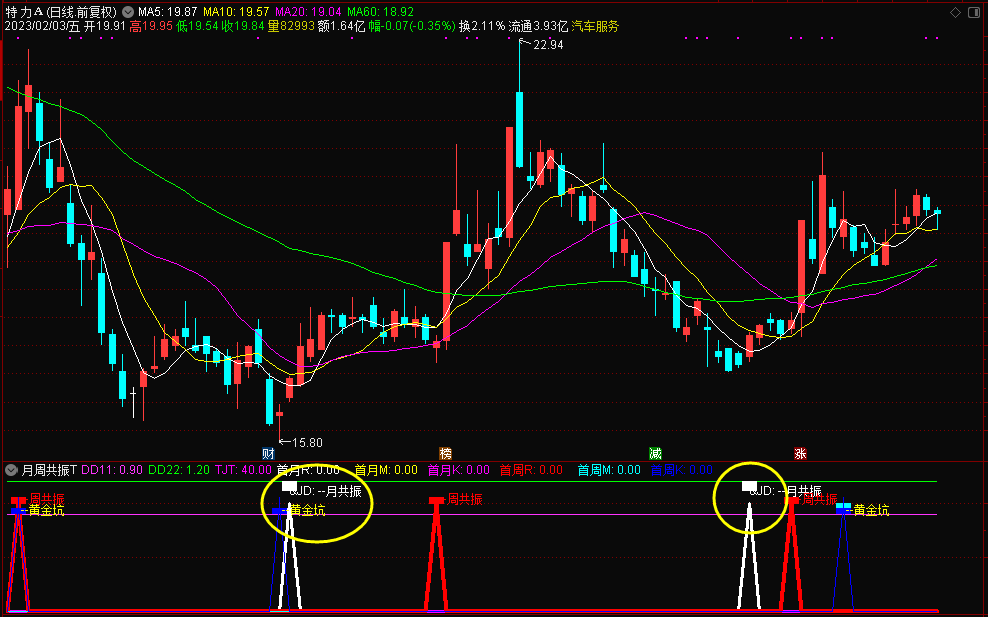Click the 涨 marker icon under the chart
Image resolution: width=988 pixels, height=617 pixels.
coord(800,453)
